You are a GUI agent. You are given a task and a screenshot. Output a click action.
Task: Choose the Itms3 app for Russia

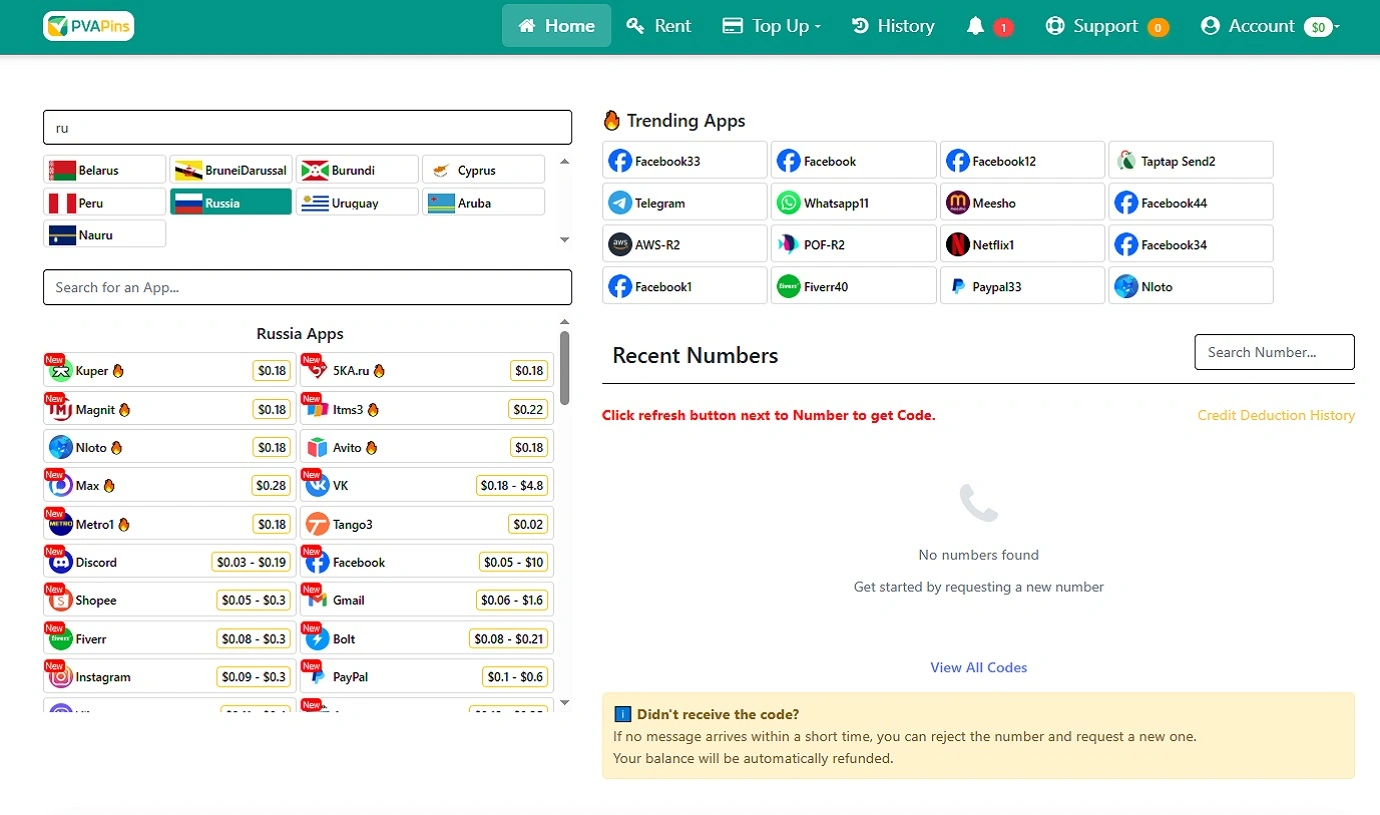point(427,409)
